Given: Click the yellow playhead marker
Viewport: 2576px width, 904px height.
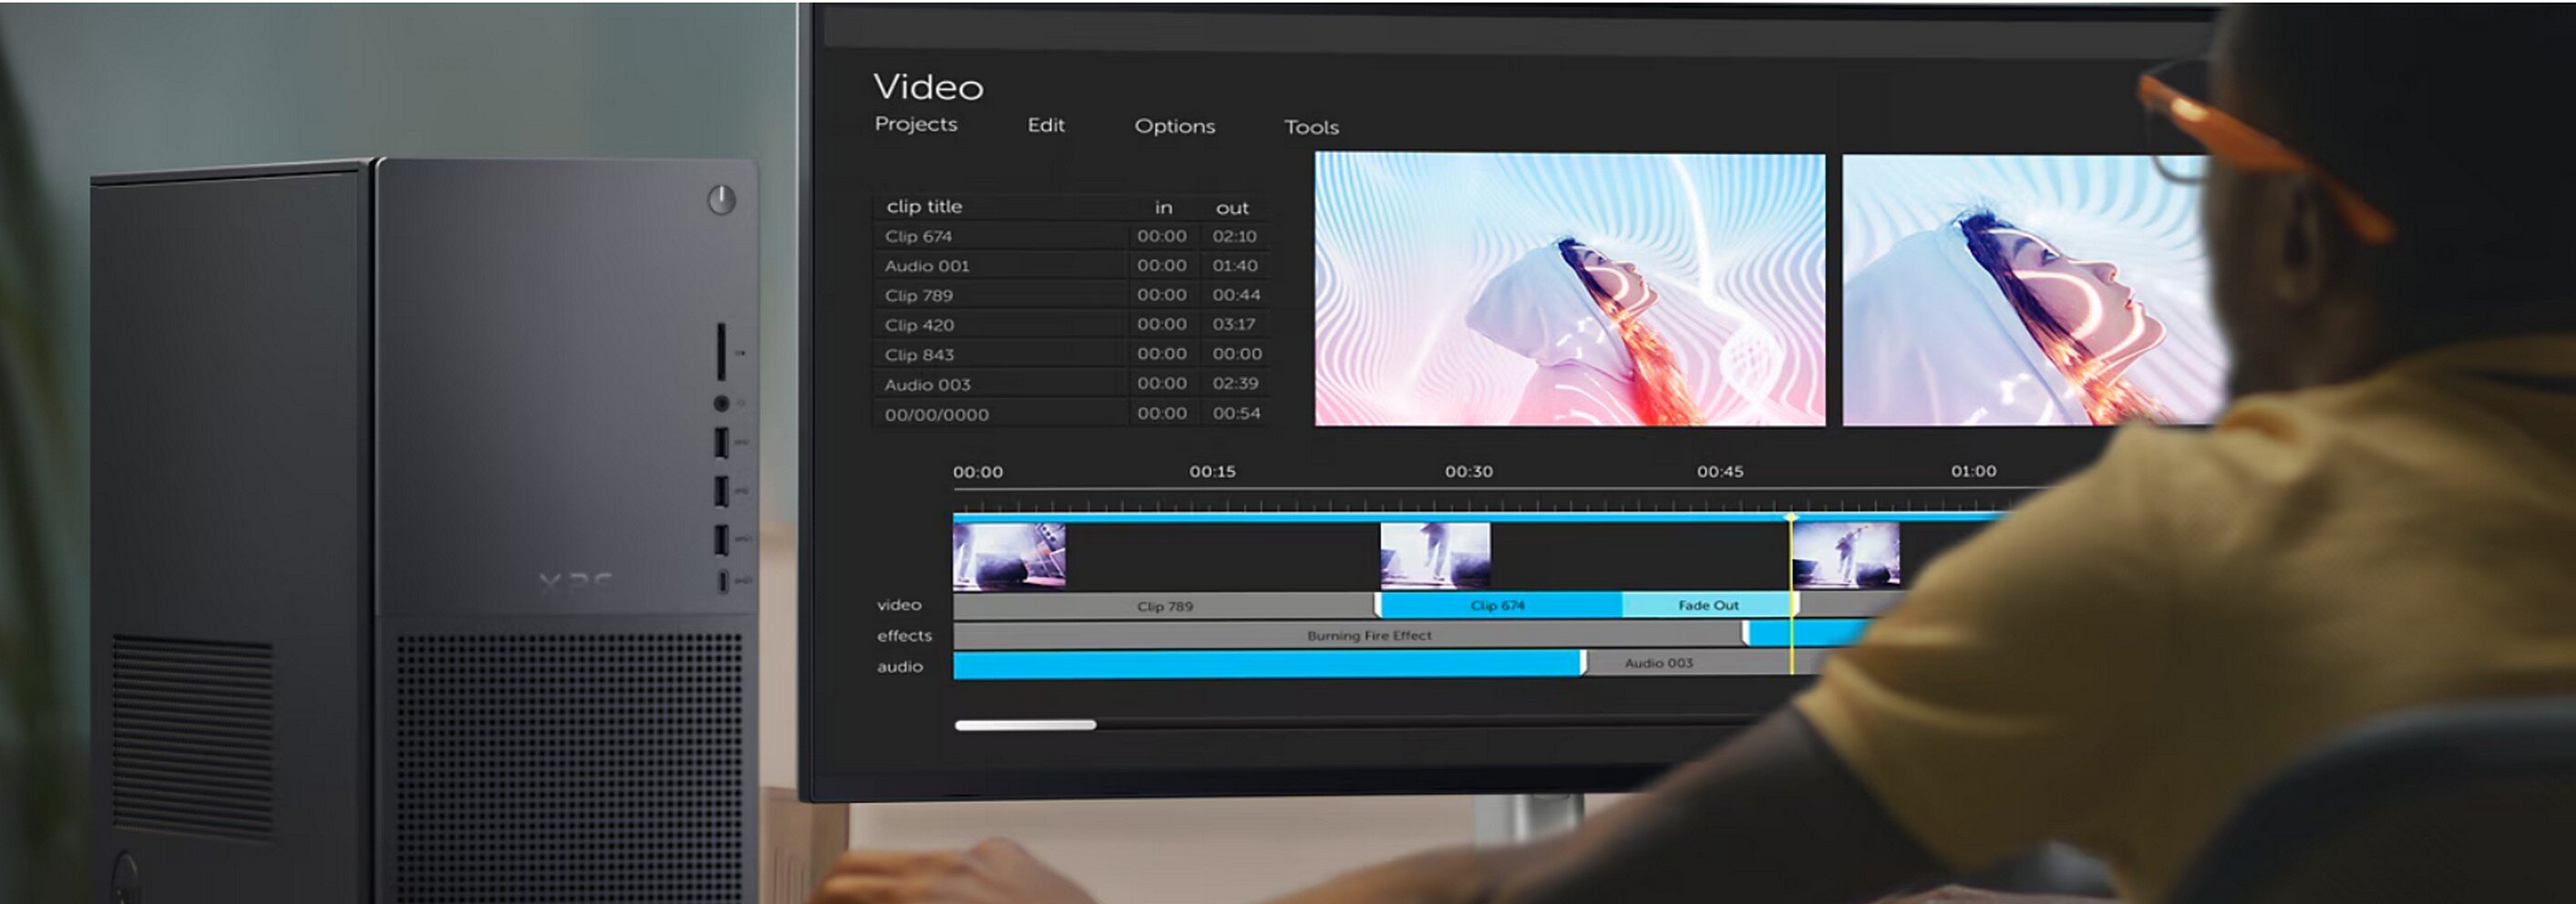Looking at the screenshot, I should click(1790, 518).
